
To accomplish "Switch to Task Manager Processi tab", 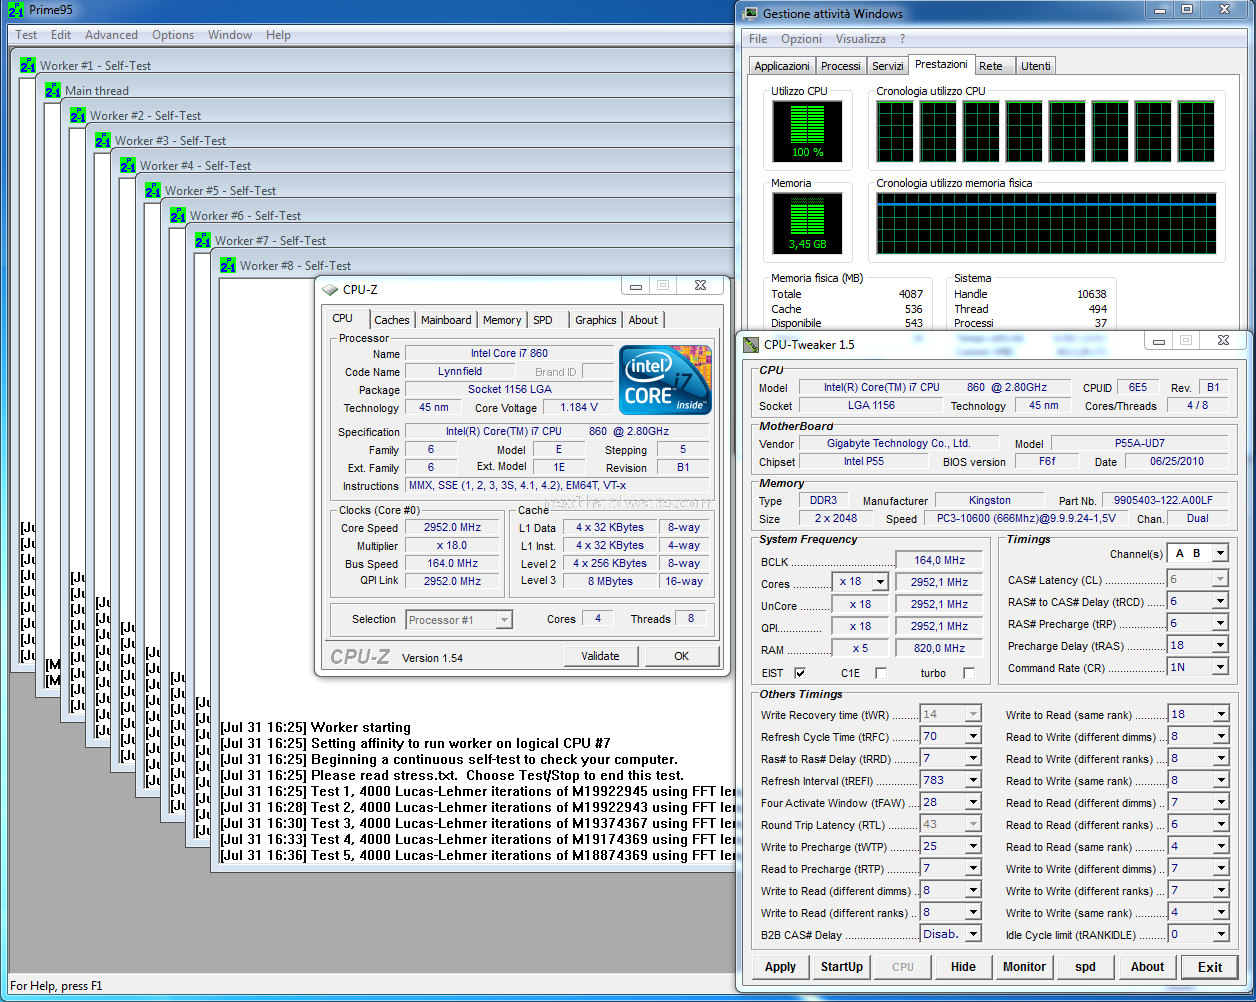I will [840, 66].
